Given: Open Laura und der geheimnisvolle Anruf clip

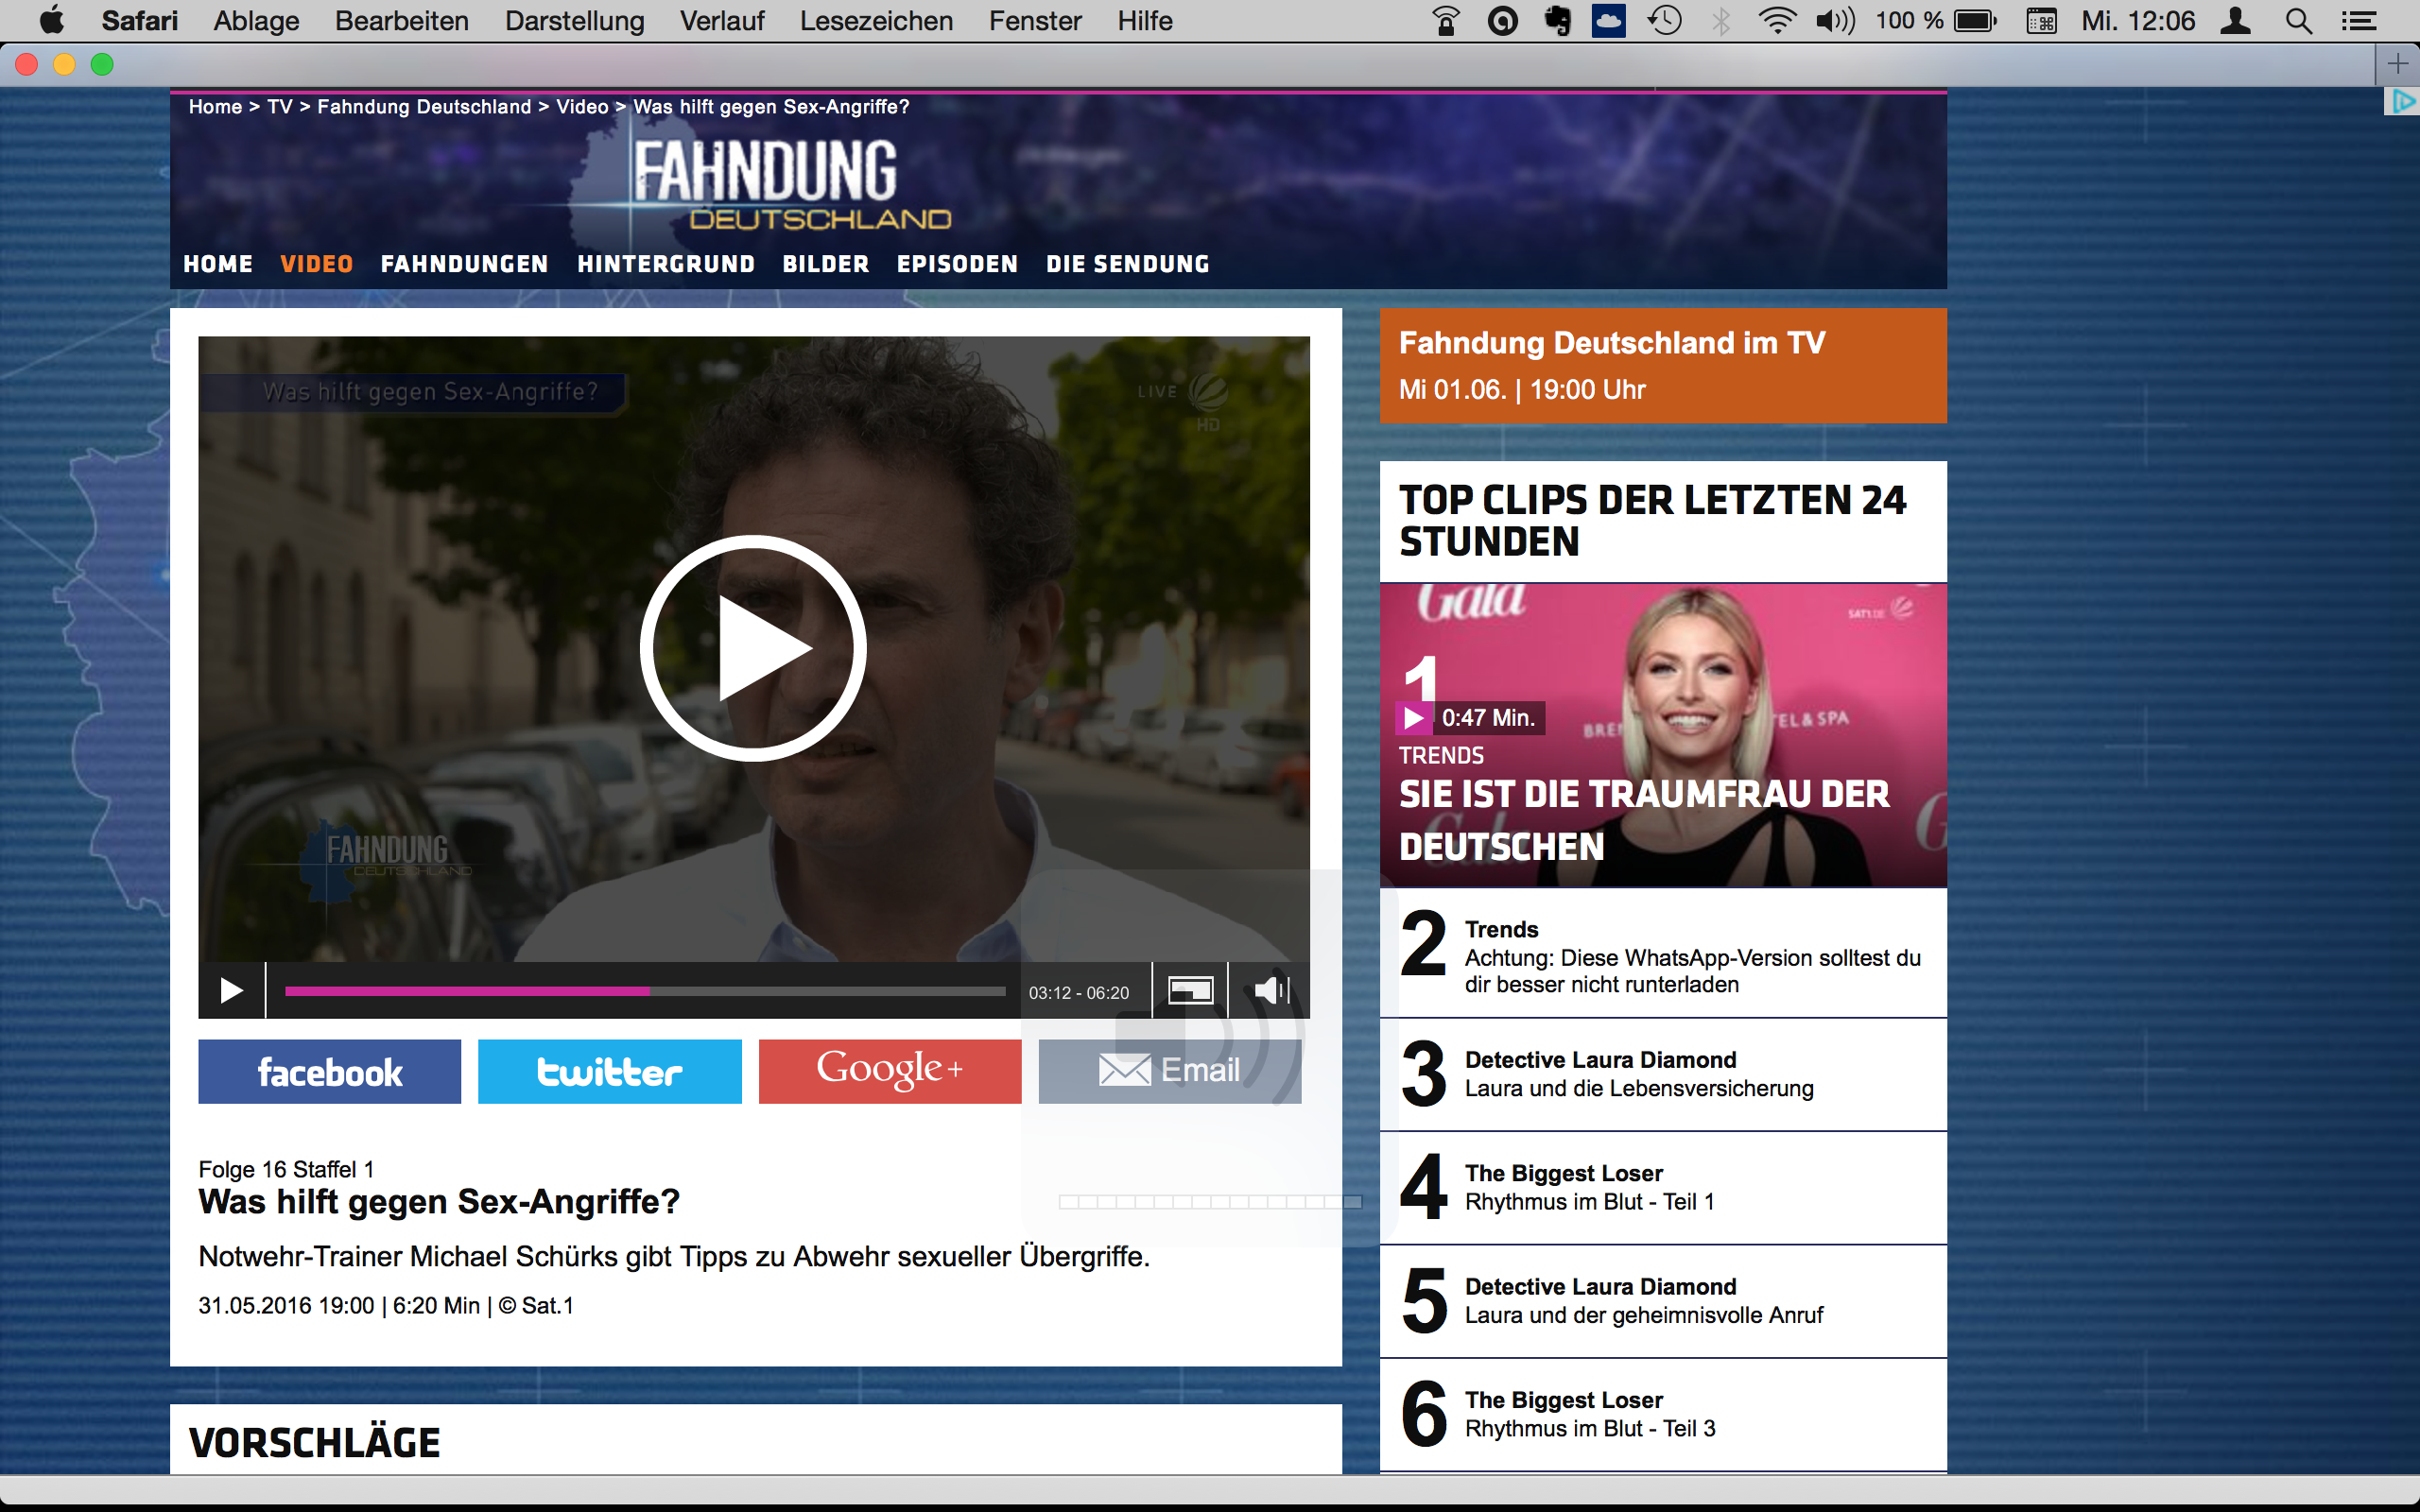Looking at the screenshot, I should tap(1663, 1301).
